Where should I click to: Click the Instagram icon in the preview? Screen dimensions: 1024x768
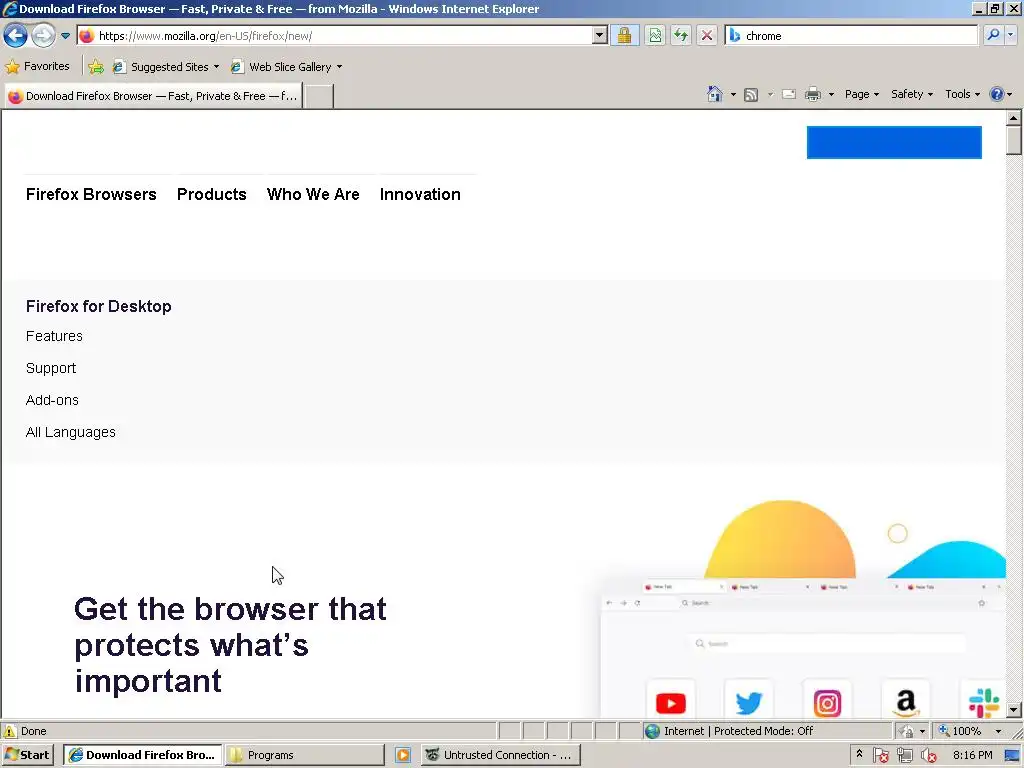pos(827,703)
